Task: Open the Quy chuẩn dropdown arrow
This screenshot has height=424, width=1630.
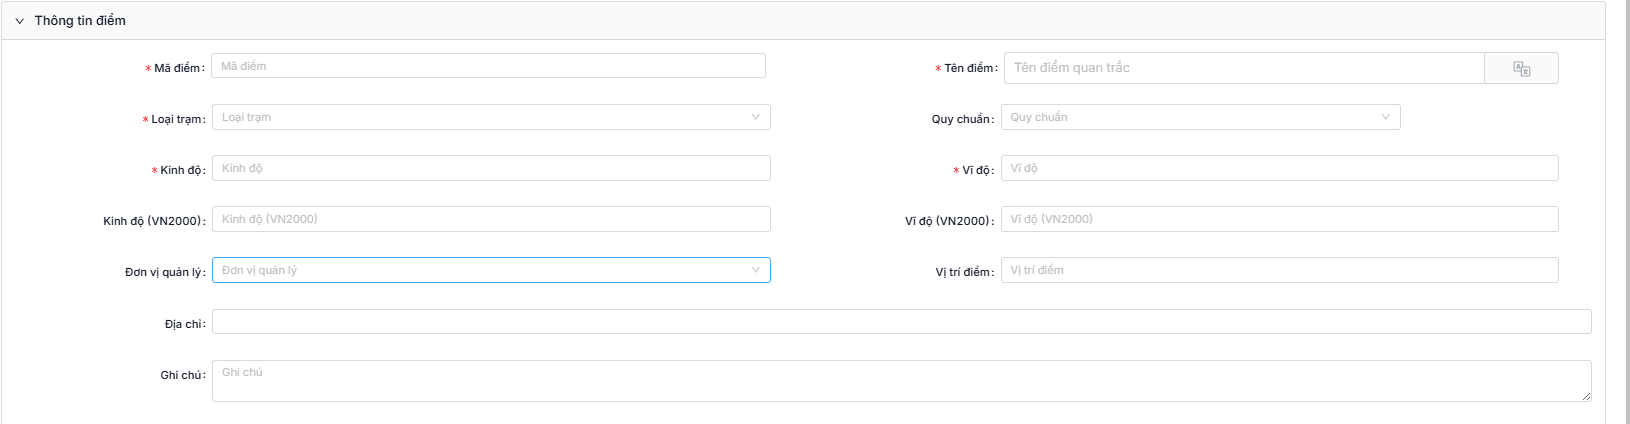Action: tap(1386, 117)
